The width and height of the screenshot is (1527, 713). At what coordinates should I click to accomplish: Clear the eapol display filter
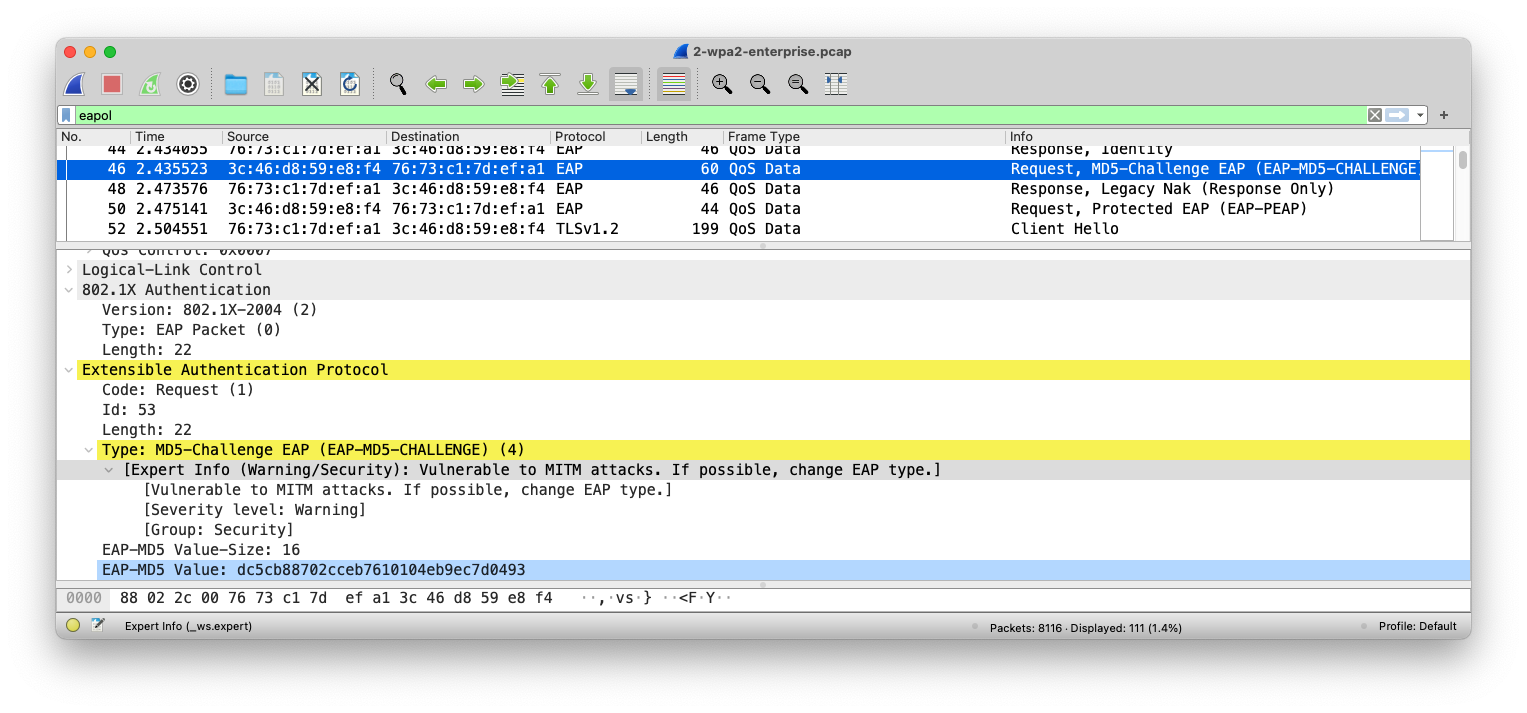coord(1375,115)
